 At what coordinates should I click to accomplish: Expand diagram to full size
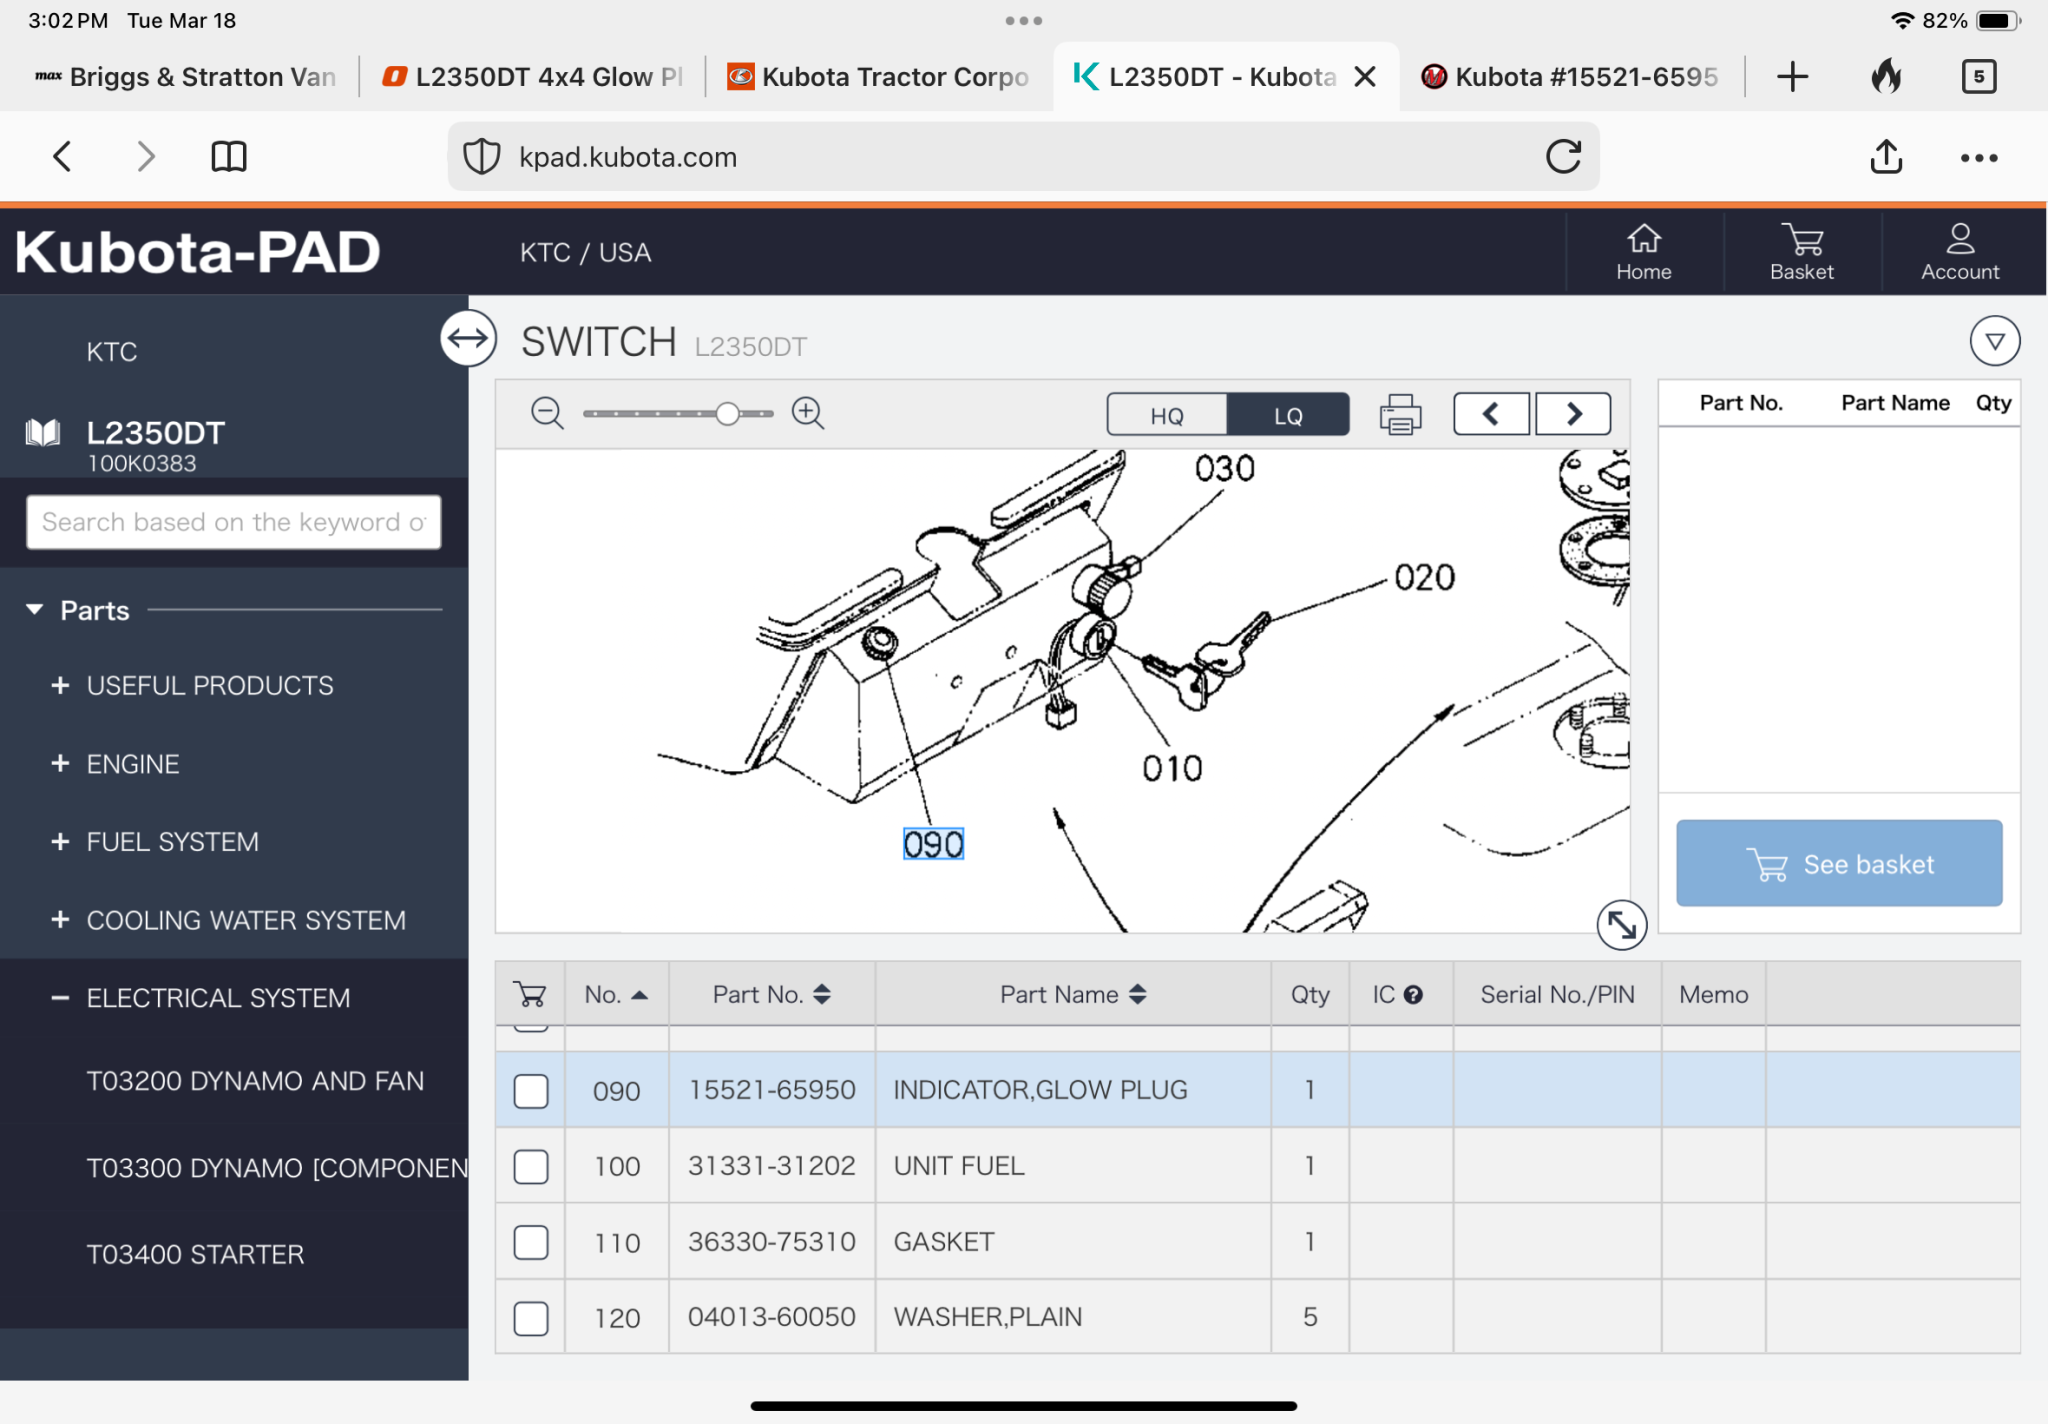pos(1621,925)
